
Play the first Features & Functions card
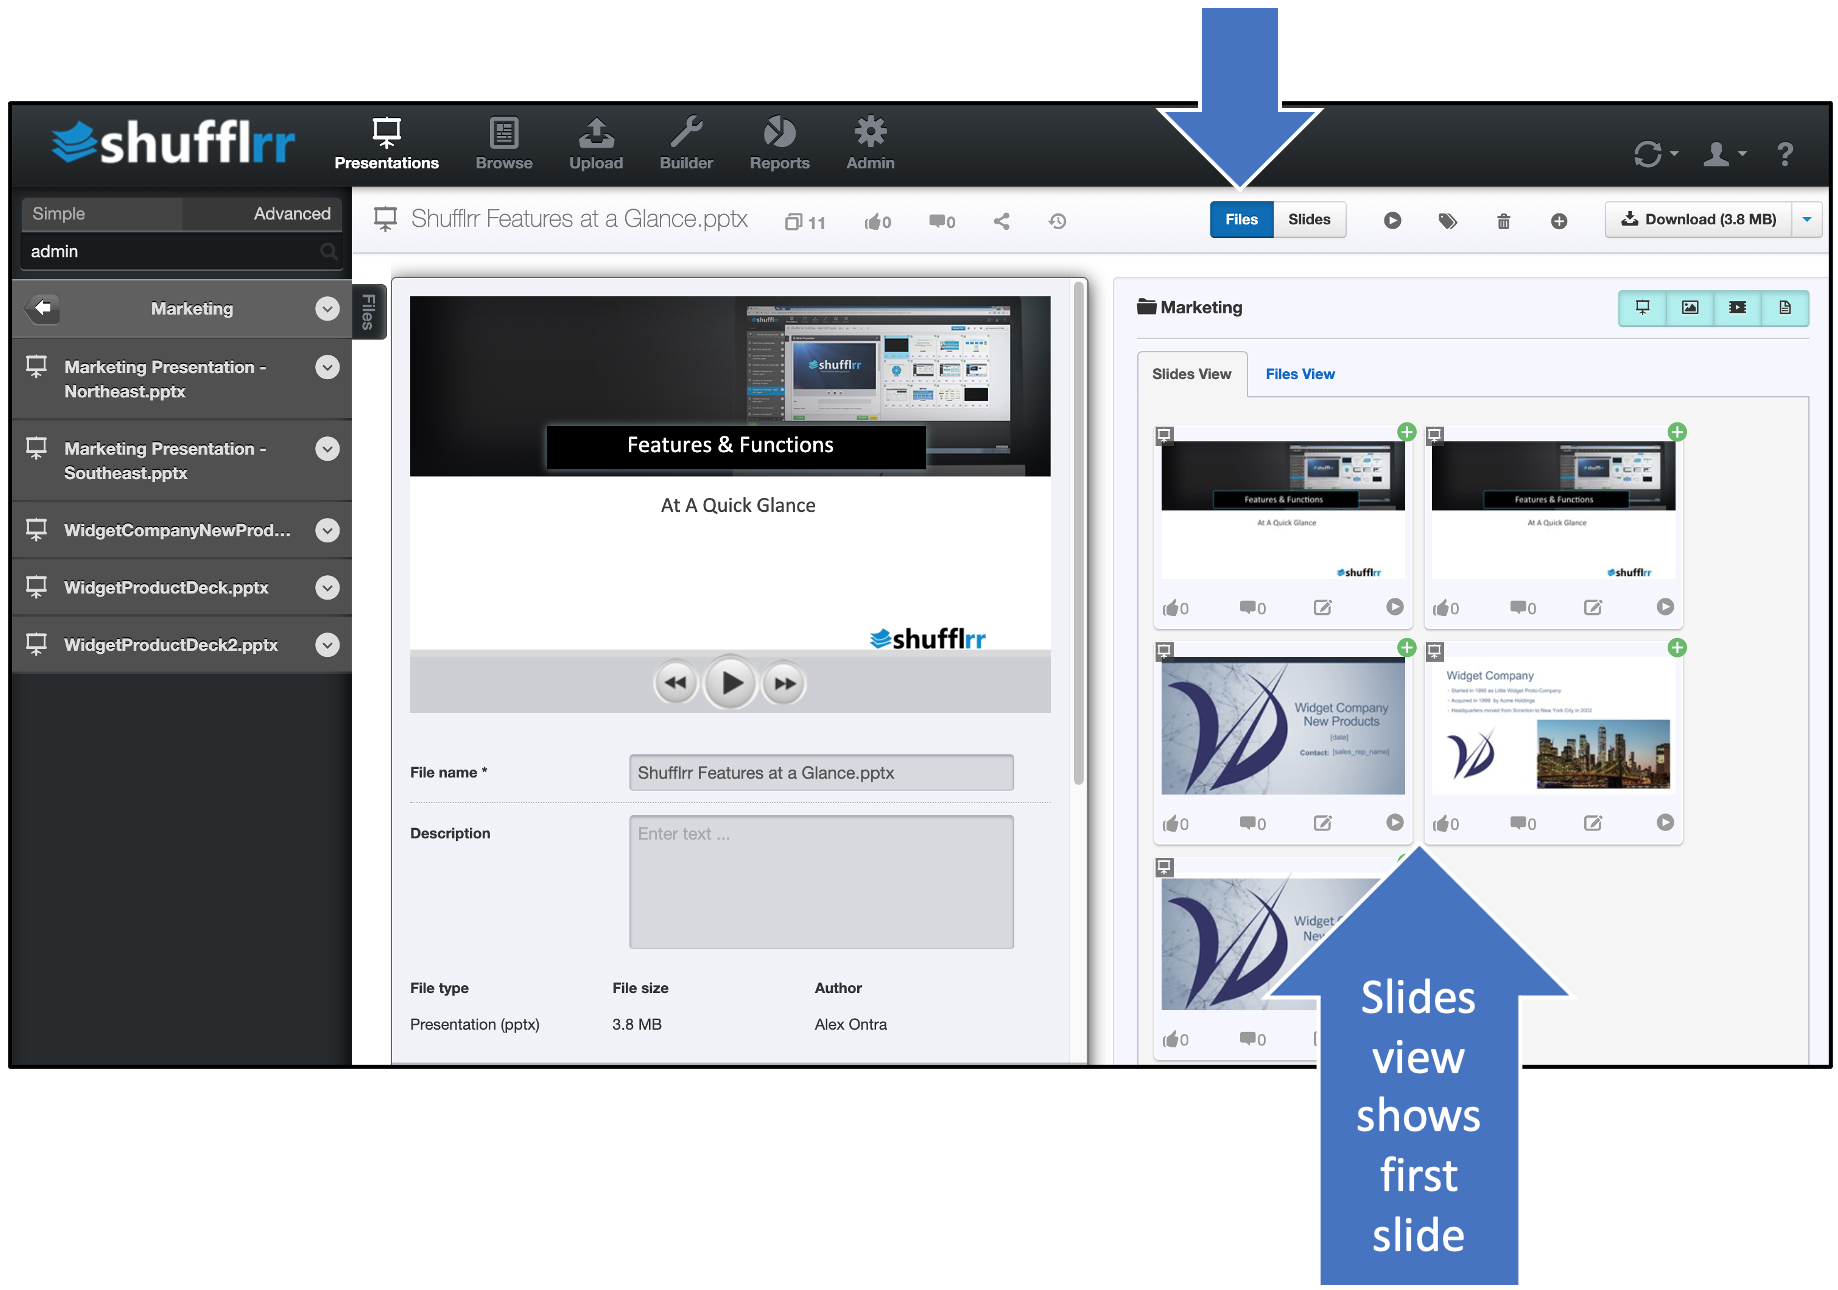[1395, 607]
